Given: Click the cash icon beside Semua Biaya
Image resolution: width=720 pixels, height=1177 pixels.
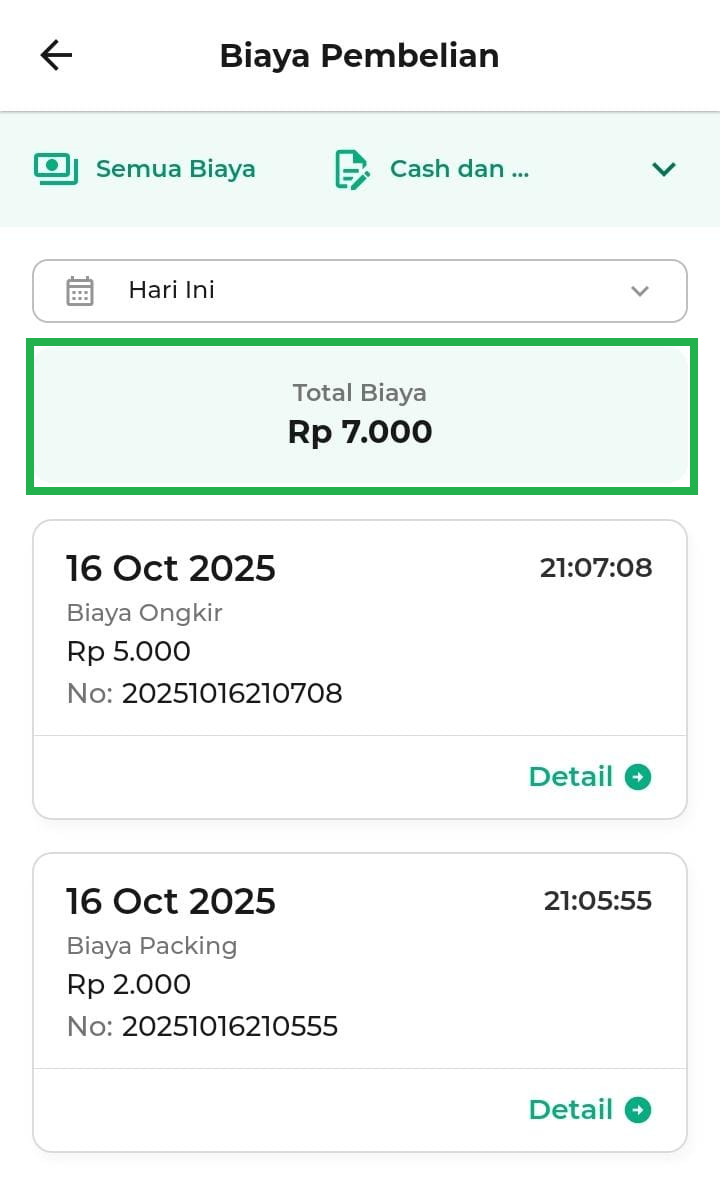Looking at the screenshot, I should [56, 169].
